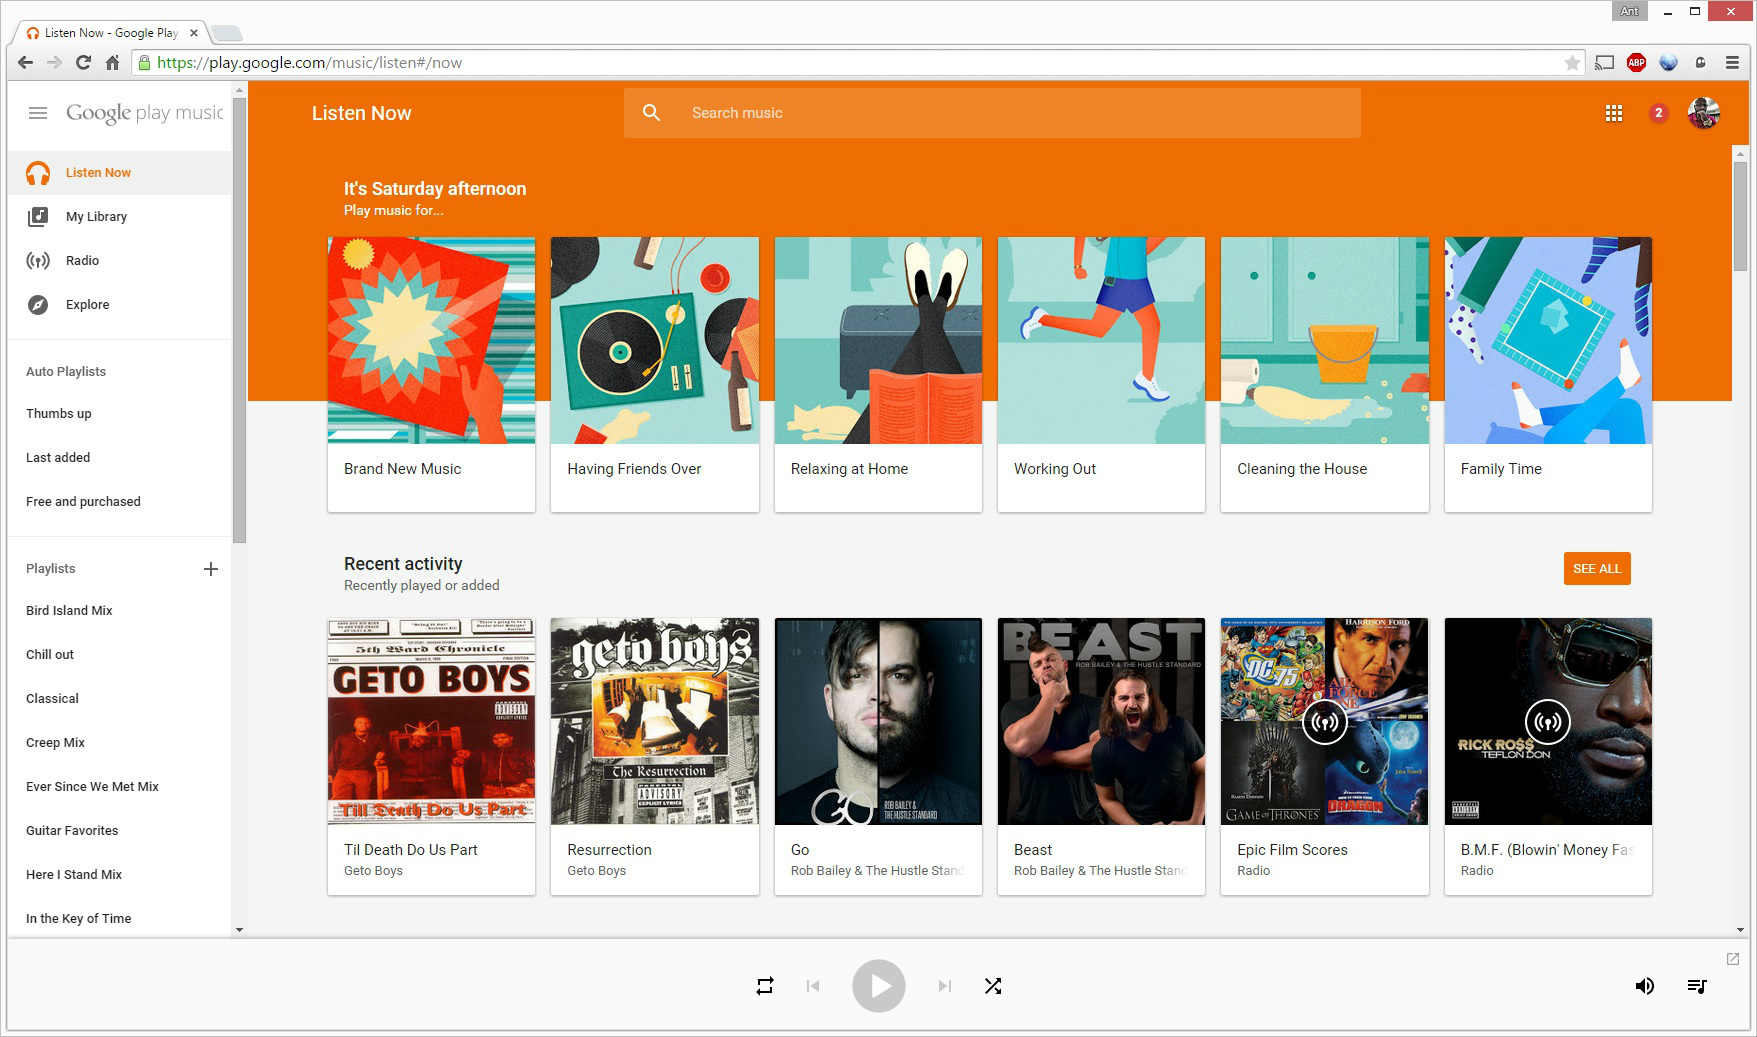The image size is (1757, 1037).
Task: Switch to the Listen Now browser tab
Action: pyautogui.click(x=105, y=32)
